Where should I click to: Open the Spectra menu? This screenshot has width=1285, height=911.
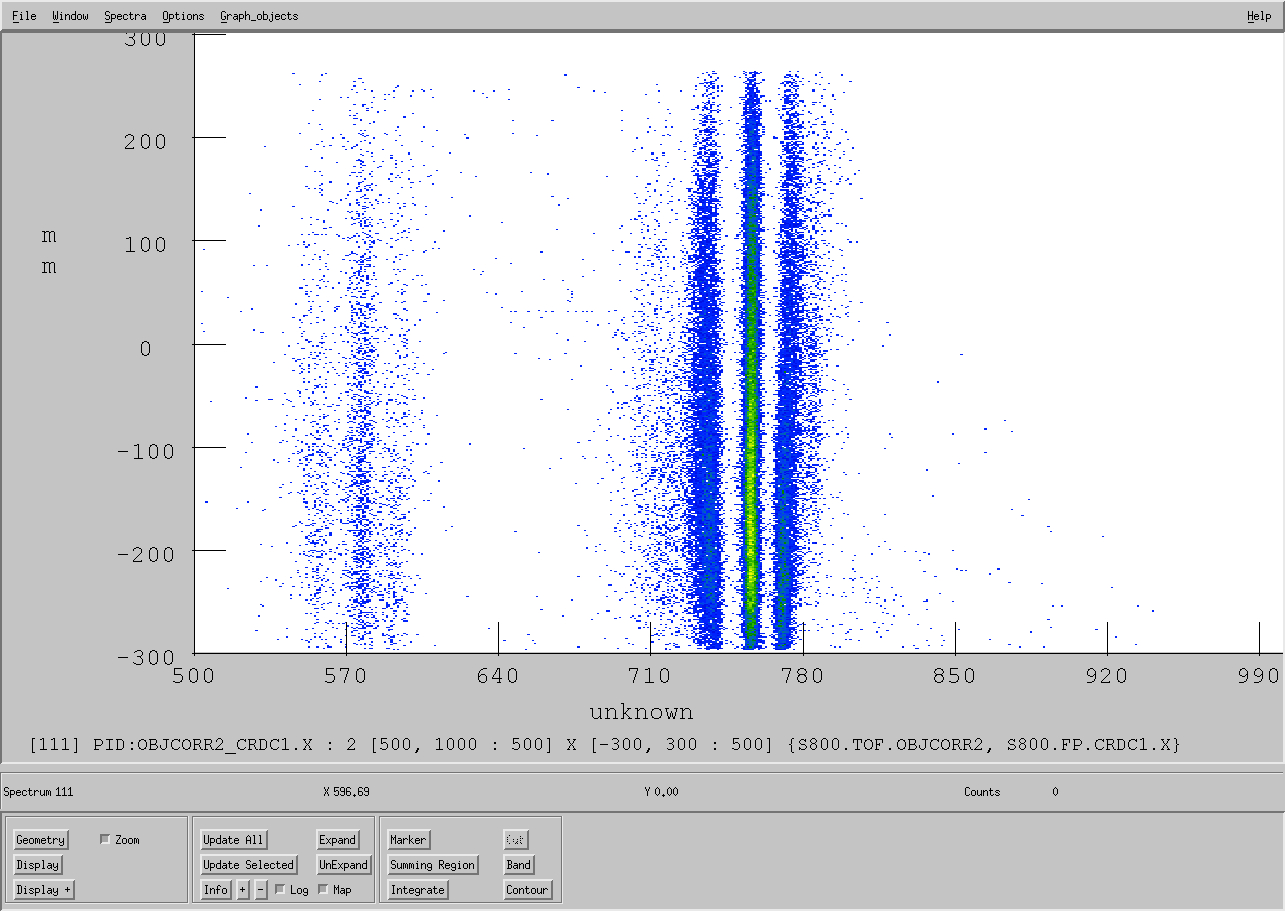(x=125, y=16)
